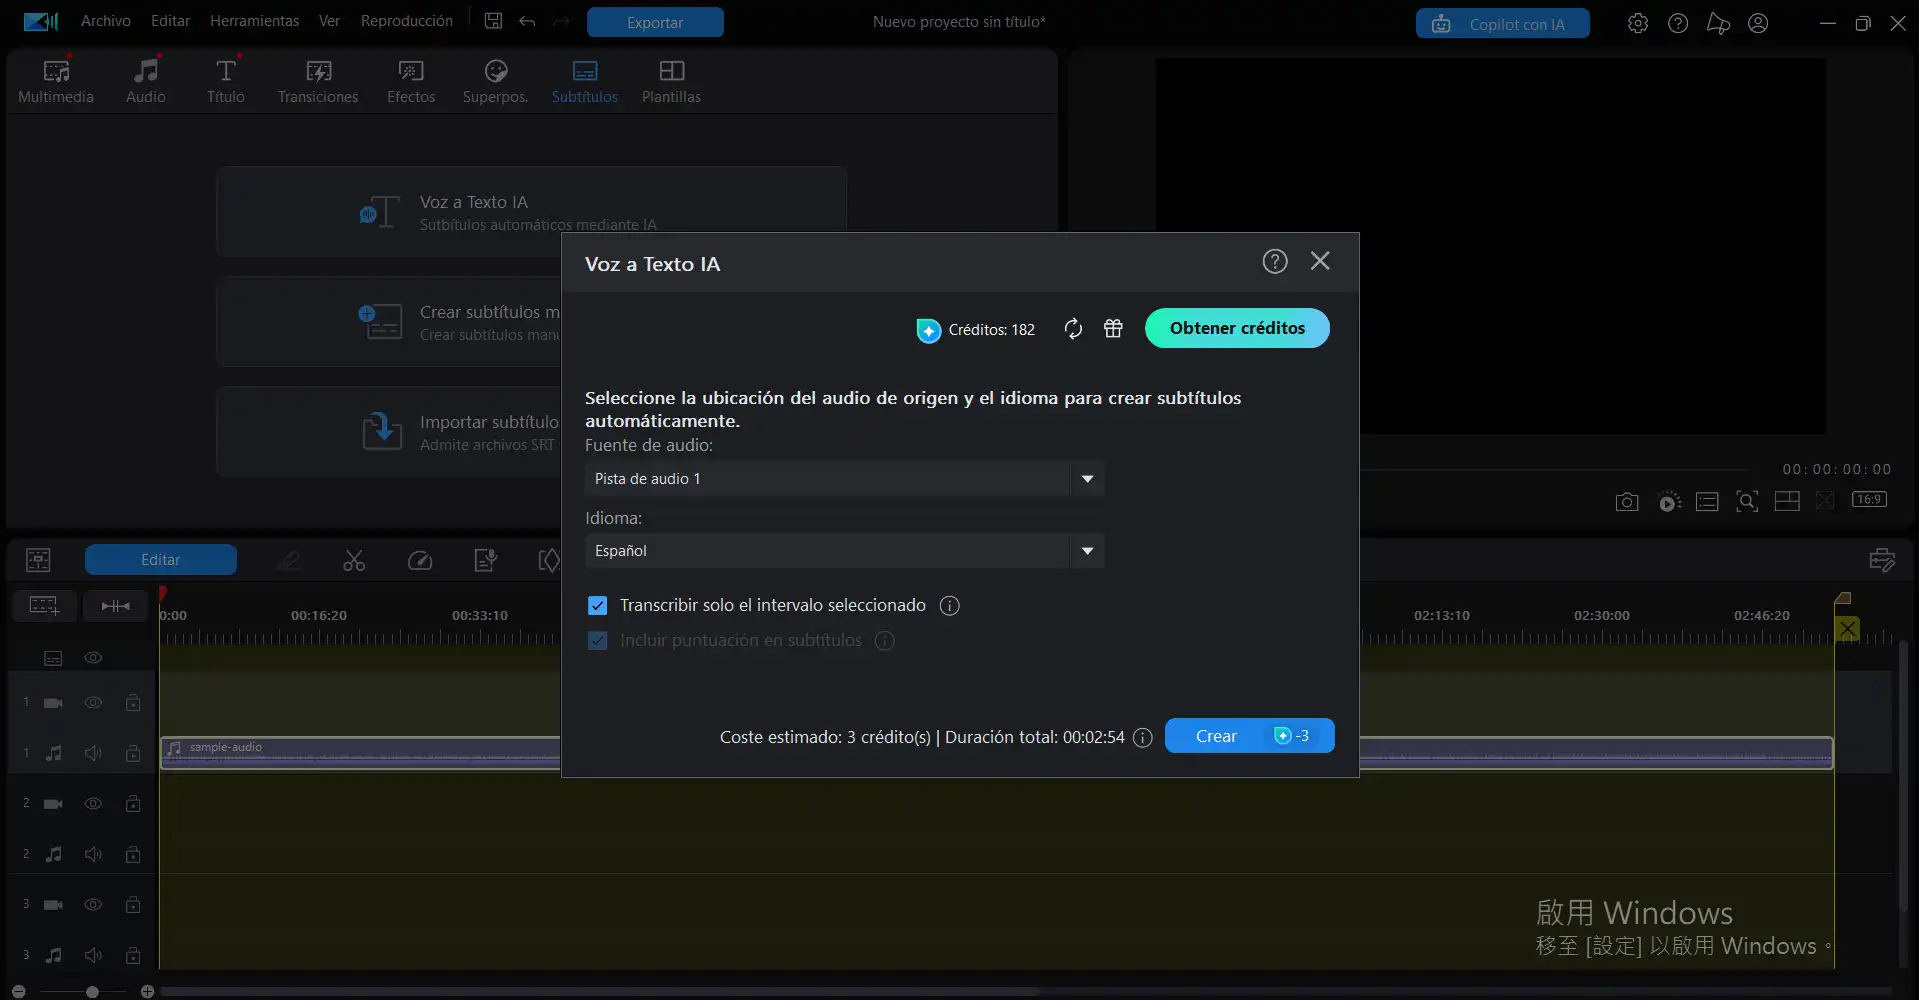The image size is (1919, 1000).
Task: Hide video track 1 with eye icon
Action: click(x=93, y=703)
